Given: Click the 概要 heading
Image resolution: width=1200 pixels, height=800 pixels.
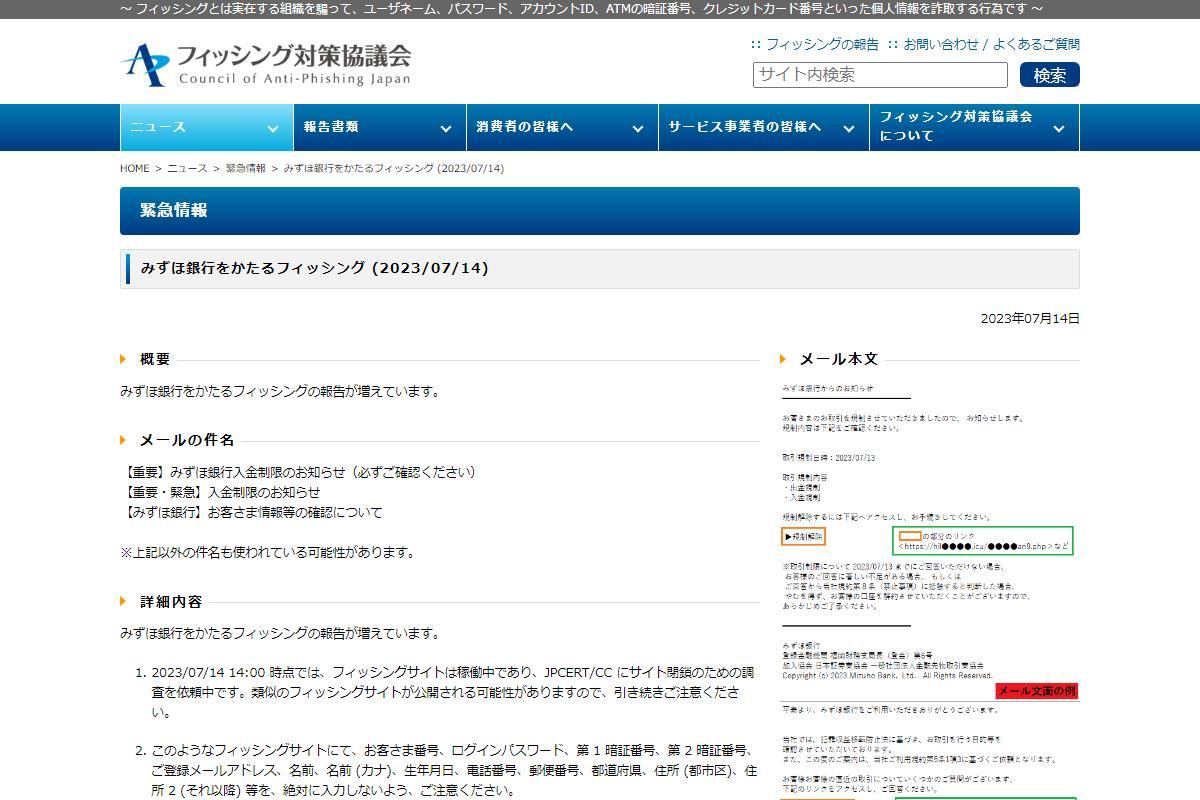Looking at the screenshot, I should [155, 359].
